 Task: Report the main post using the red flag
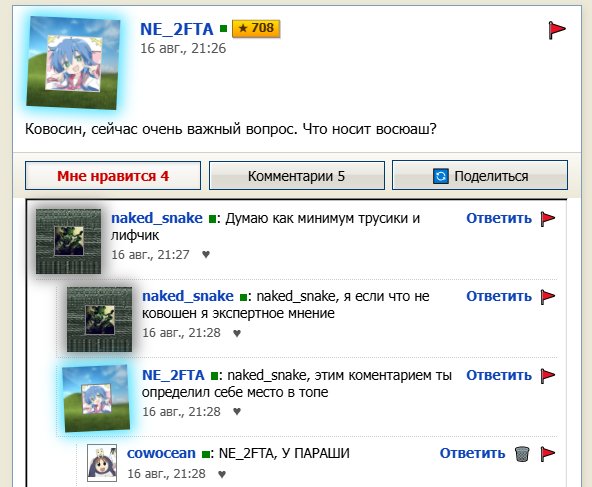(x=557, y=30)
